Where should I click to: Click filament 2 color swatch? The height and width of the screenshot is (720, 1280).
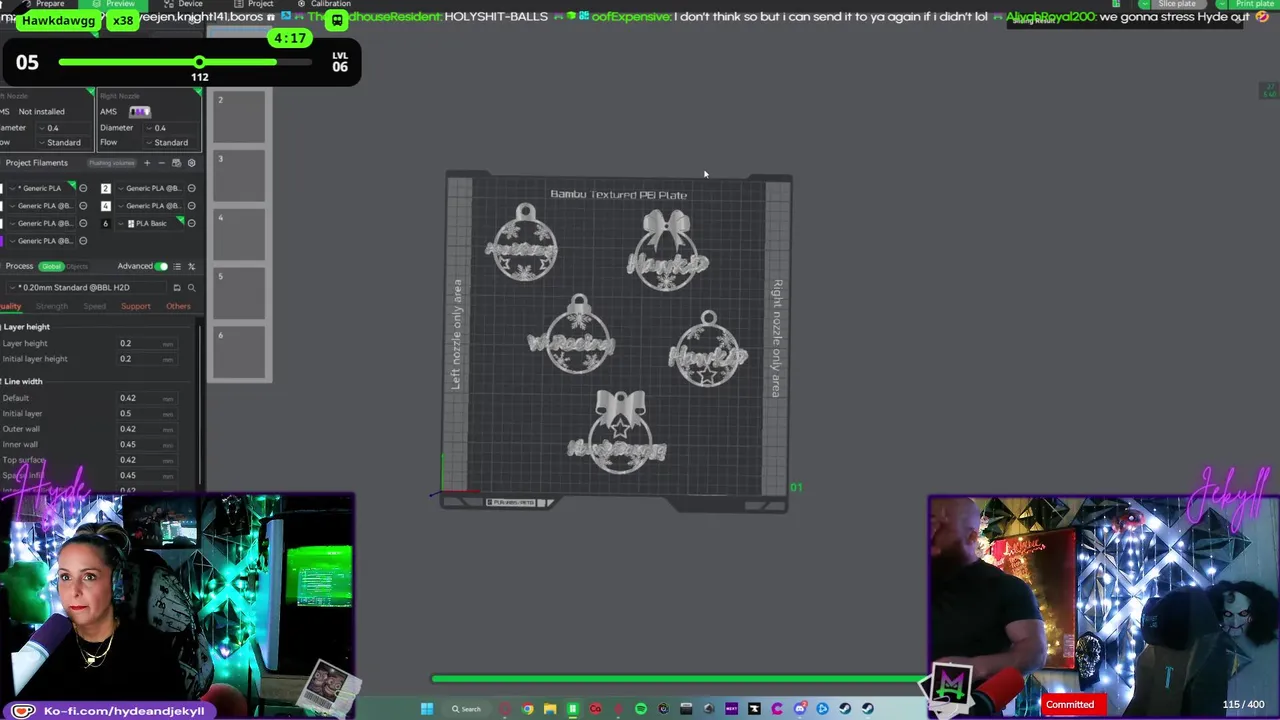[x=105, y=188]
